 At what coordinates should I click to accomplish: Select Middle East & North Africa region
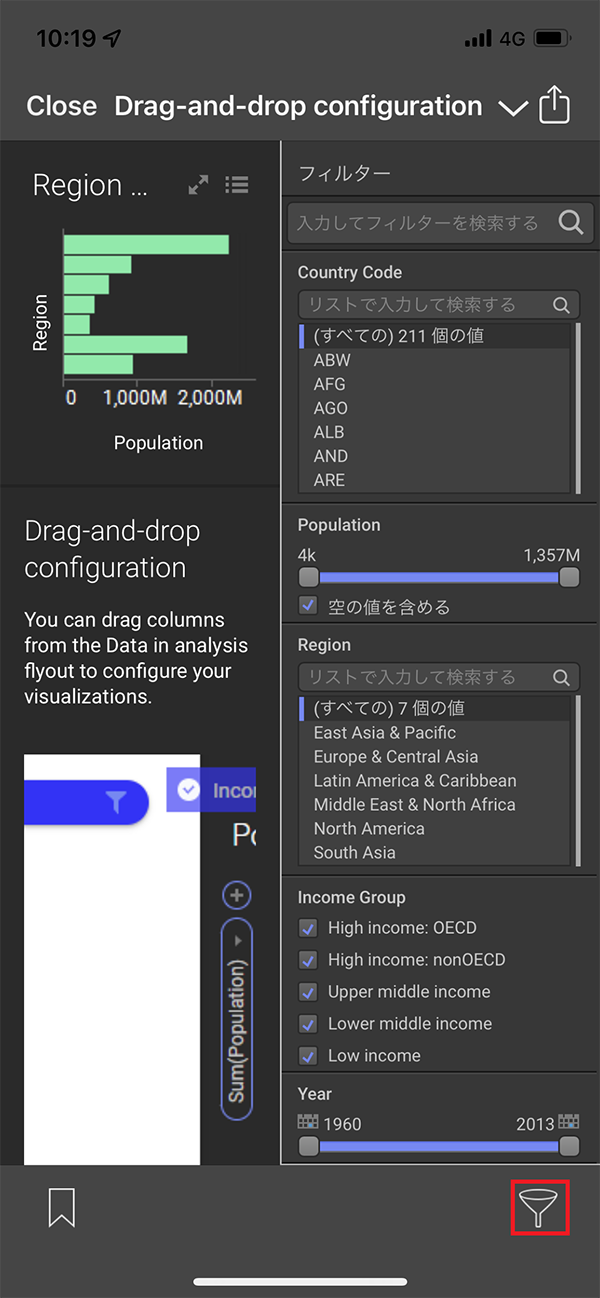(x=434, y=805)
